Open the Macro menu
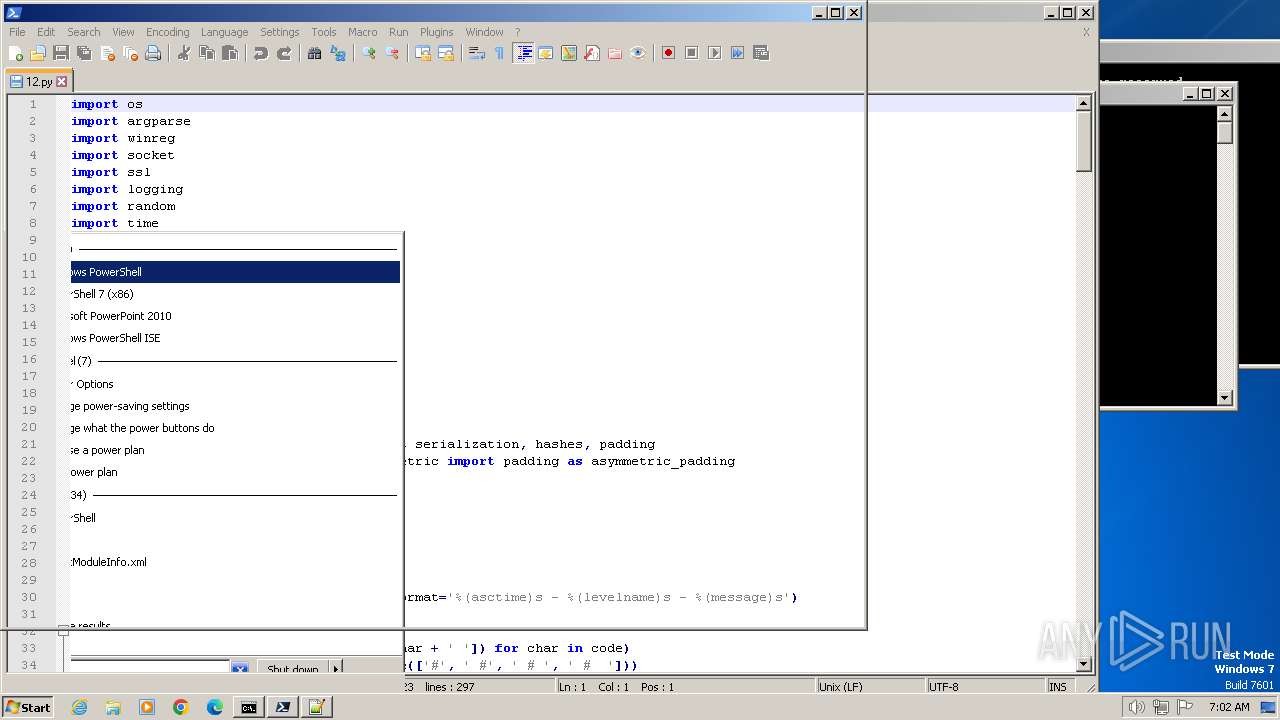The width and height of the screenshot is (1280, 720). [x=362, y=32]
